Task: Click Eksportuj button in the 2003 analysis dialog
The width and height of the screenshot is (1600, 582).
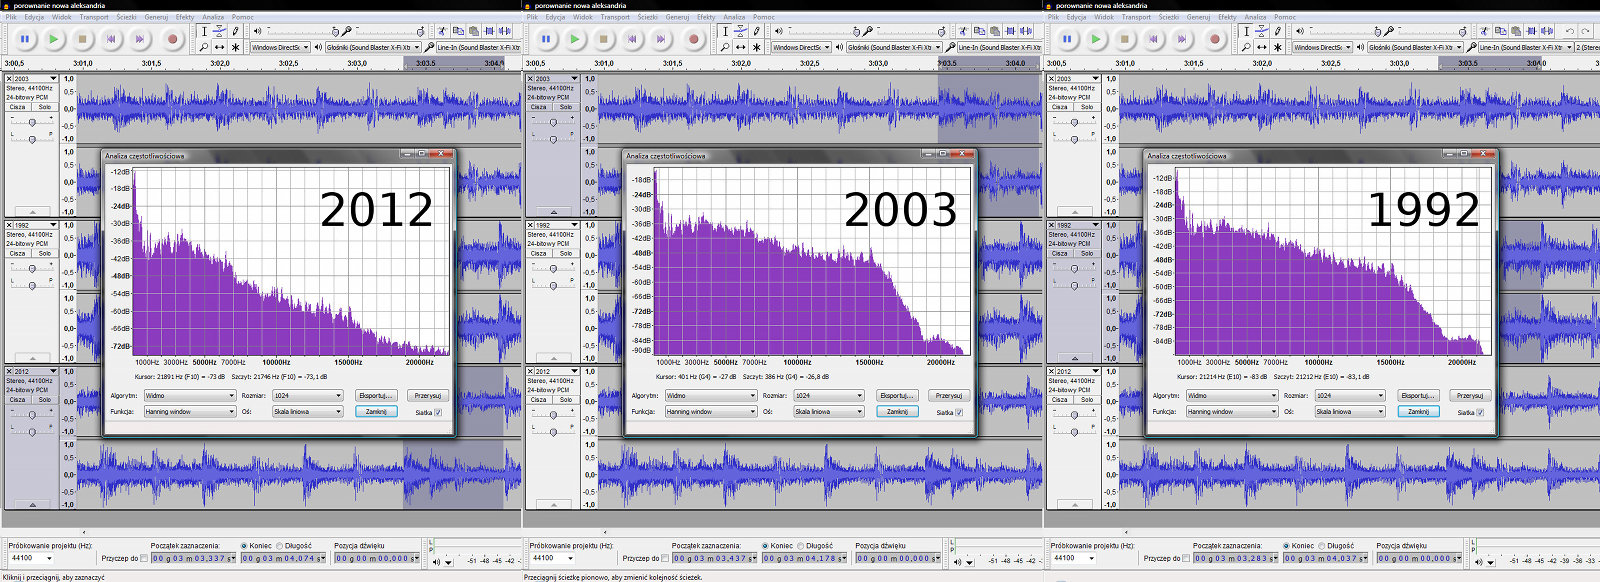Action: coord(897,396)
